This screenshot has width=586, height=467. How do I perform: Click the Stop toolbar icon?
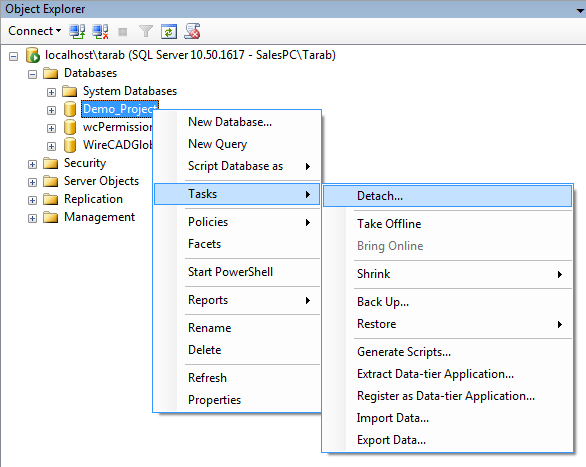pos(123,32)
